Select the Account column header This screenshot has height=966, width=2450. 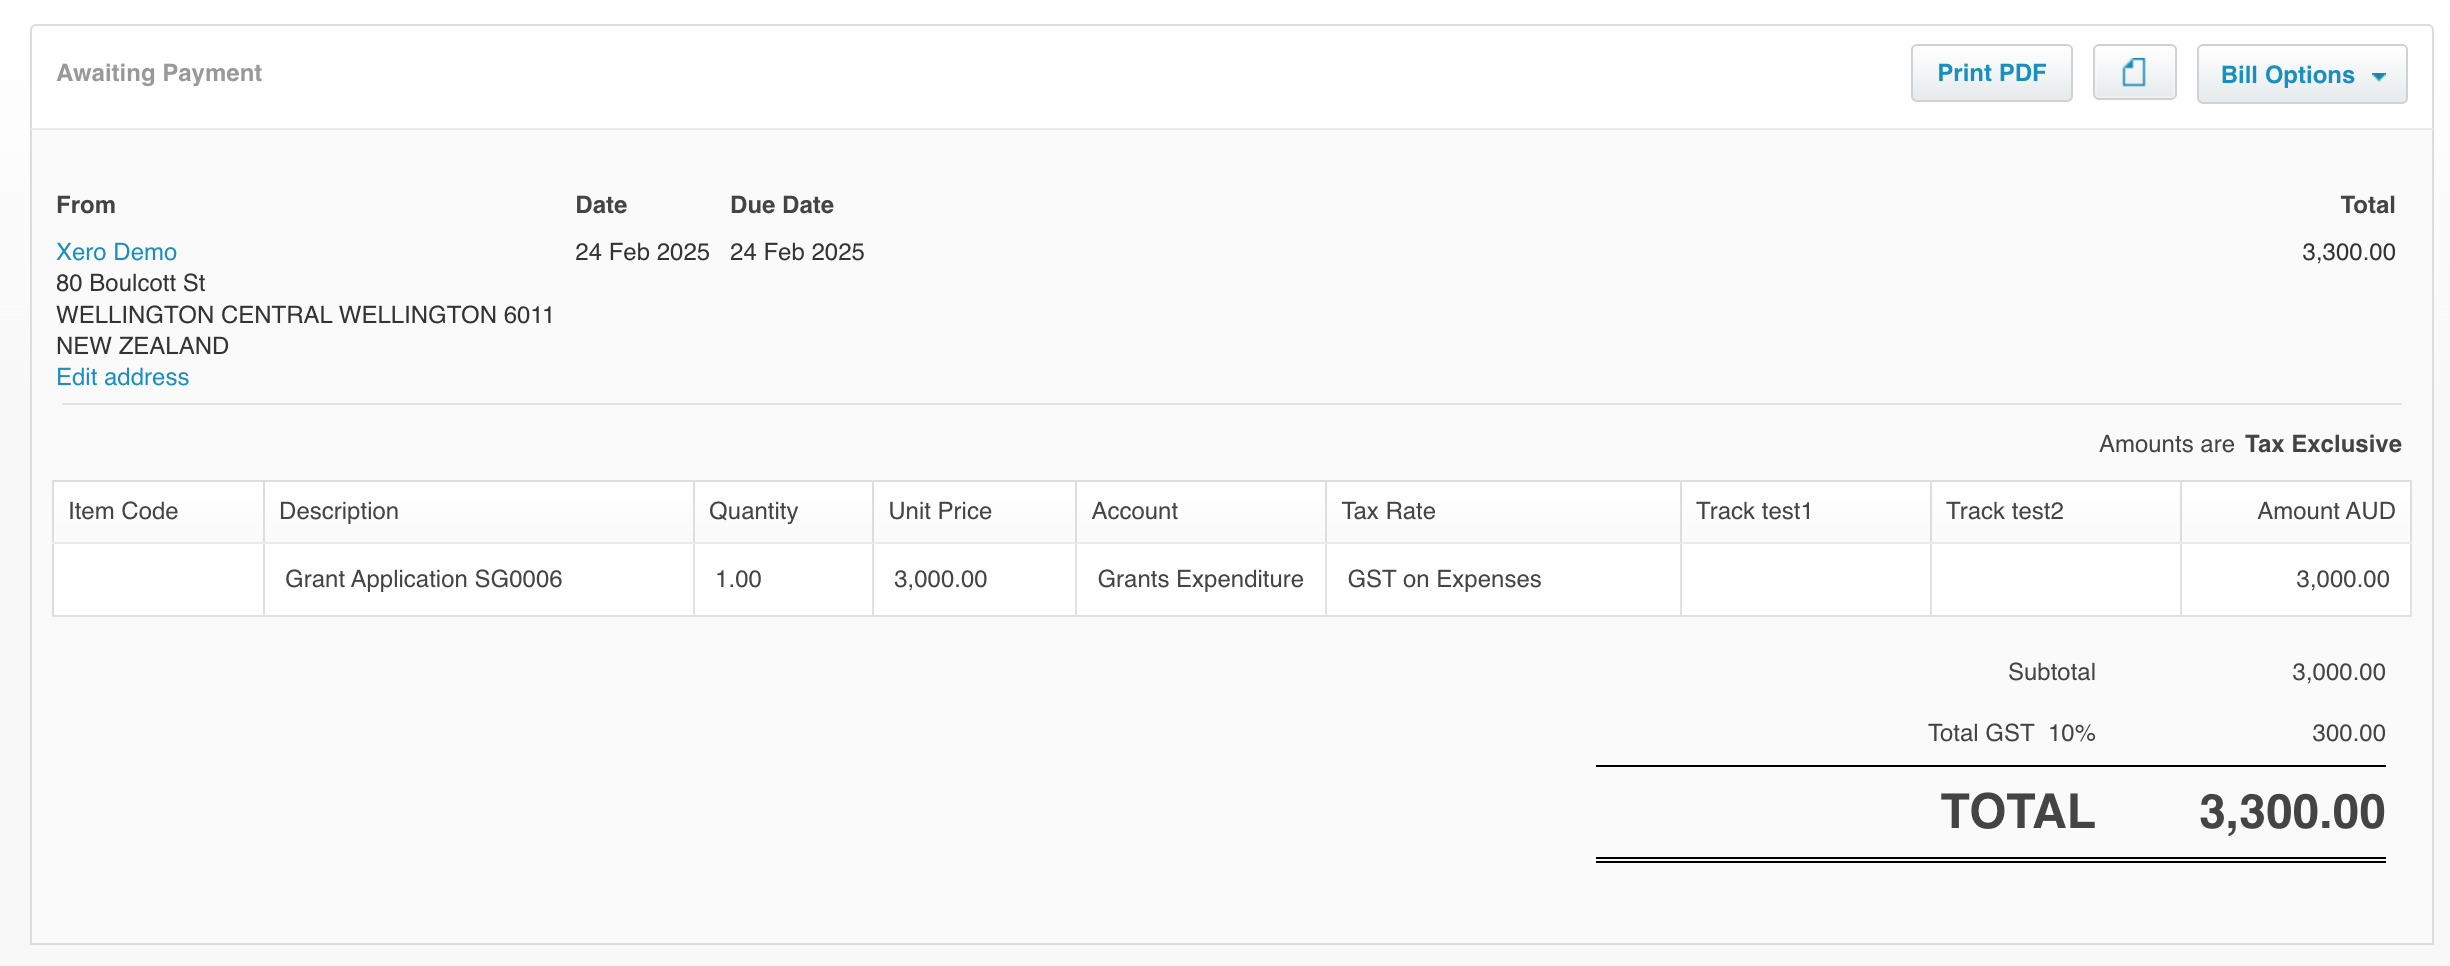point(1134,511)
